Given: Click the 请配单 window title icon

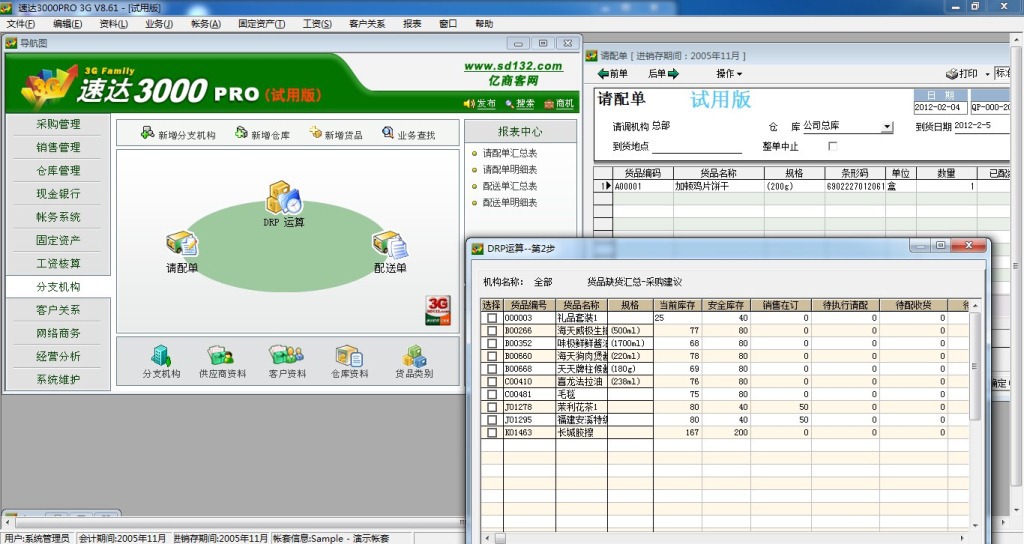Looking at the screenshot, I should [x=592, y=56].
